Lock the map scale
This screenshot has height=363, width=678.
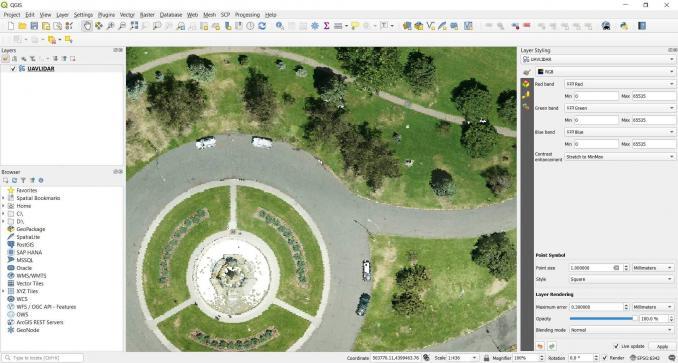(x=486, y=358)
